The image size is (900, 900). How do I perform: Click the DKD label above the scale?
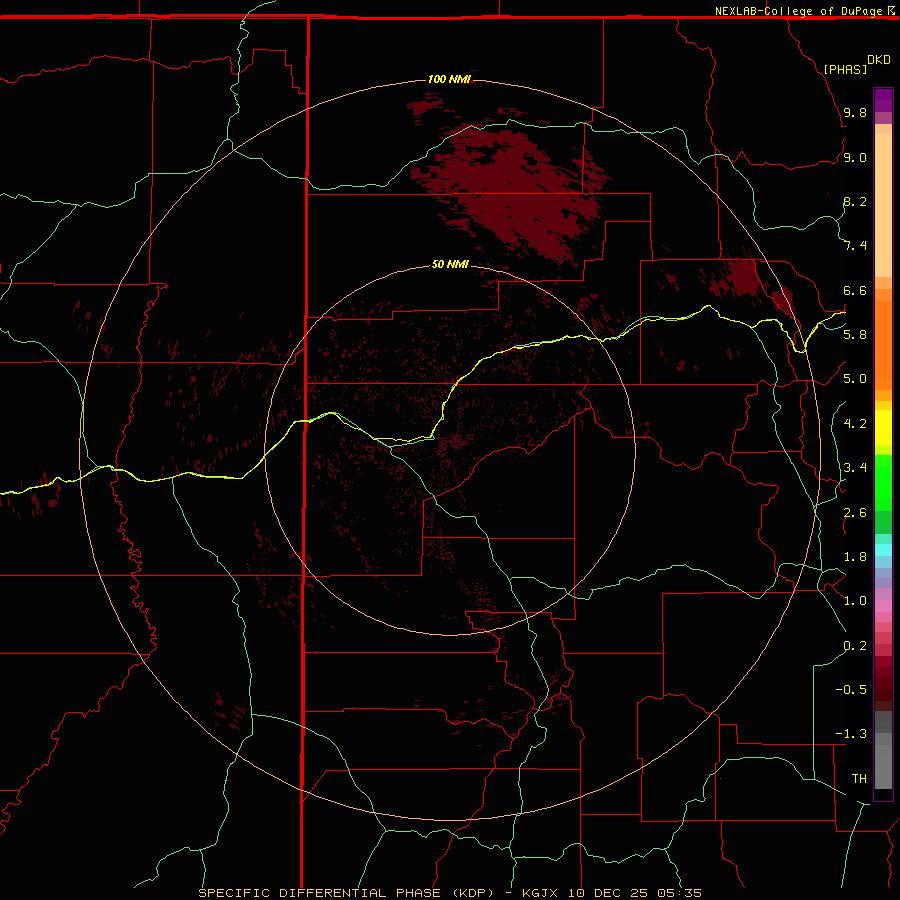click(878, 60)
